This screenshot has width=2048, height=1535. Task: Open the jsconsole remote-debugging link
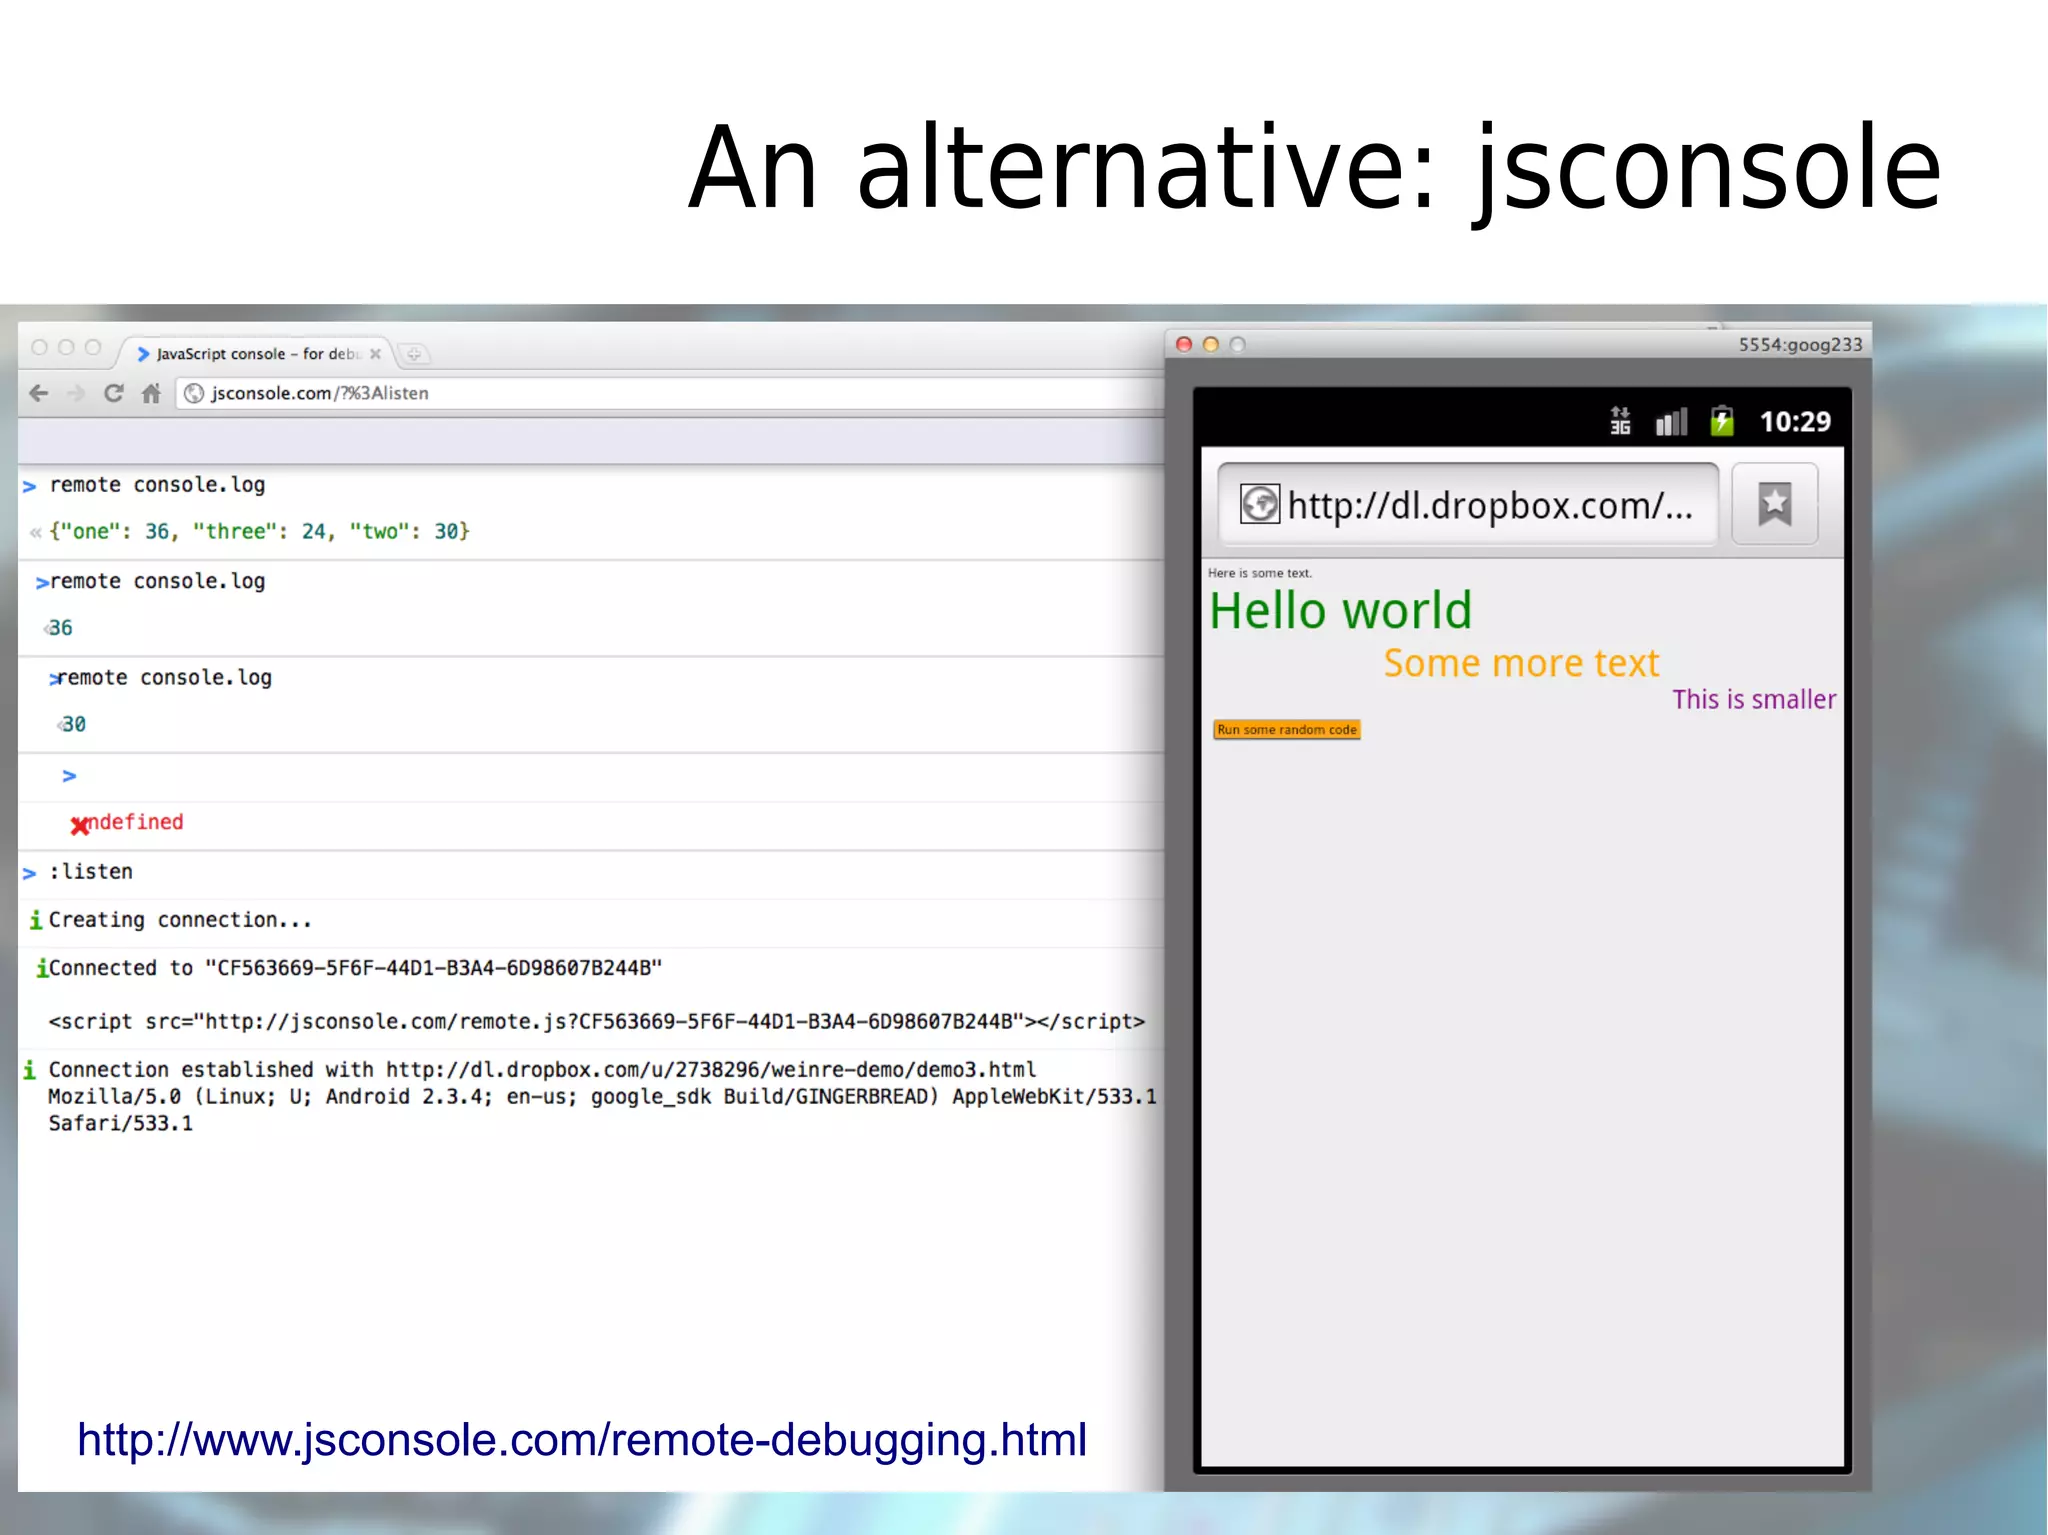(x=582, y=1440)
